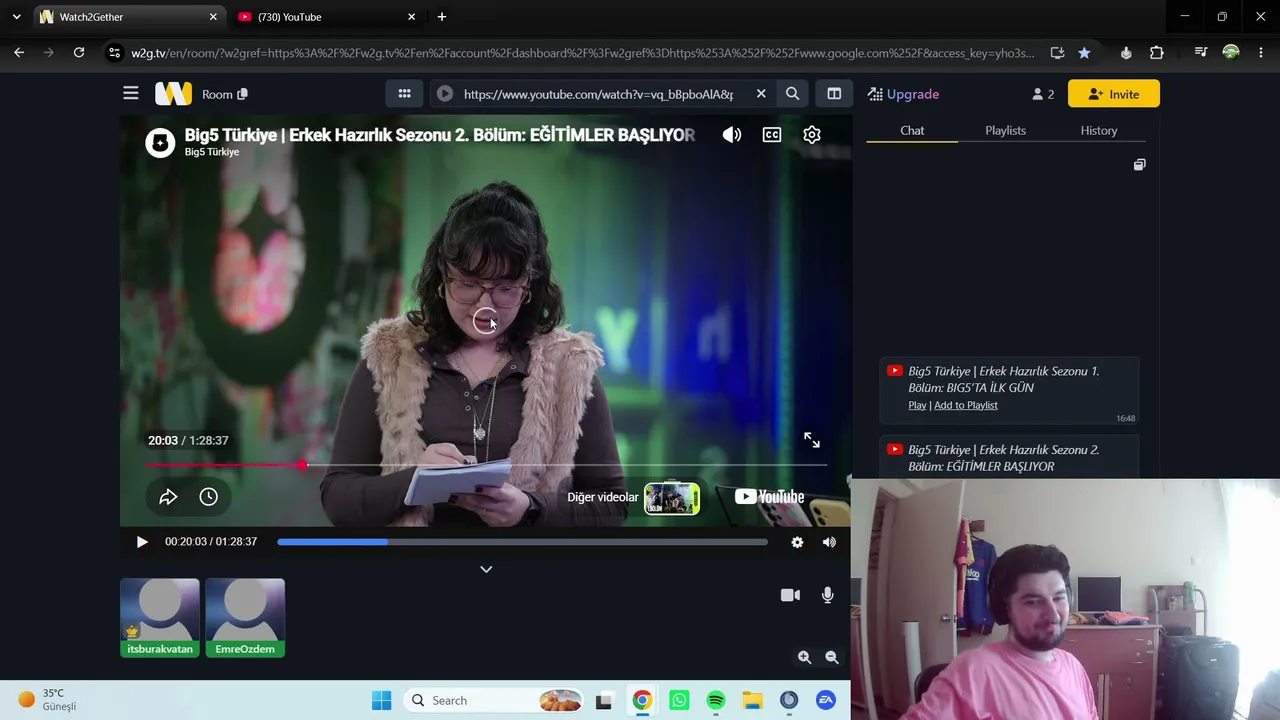
Task: Search for the entered video URL
Action: point(792,94)
